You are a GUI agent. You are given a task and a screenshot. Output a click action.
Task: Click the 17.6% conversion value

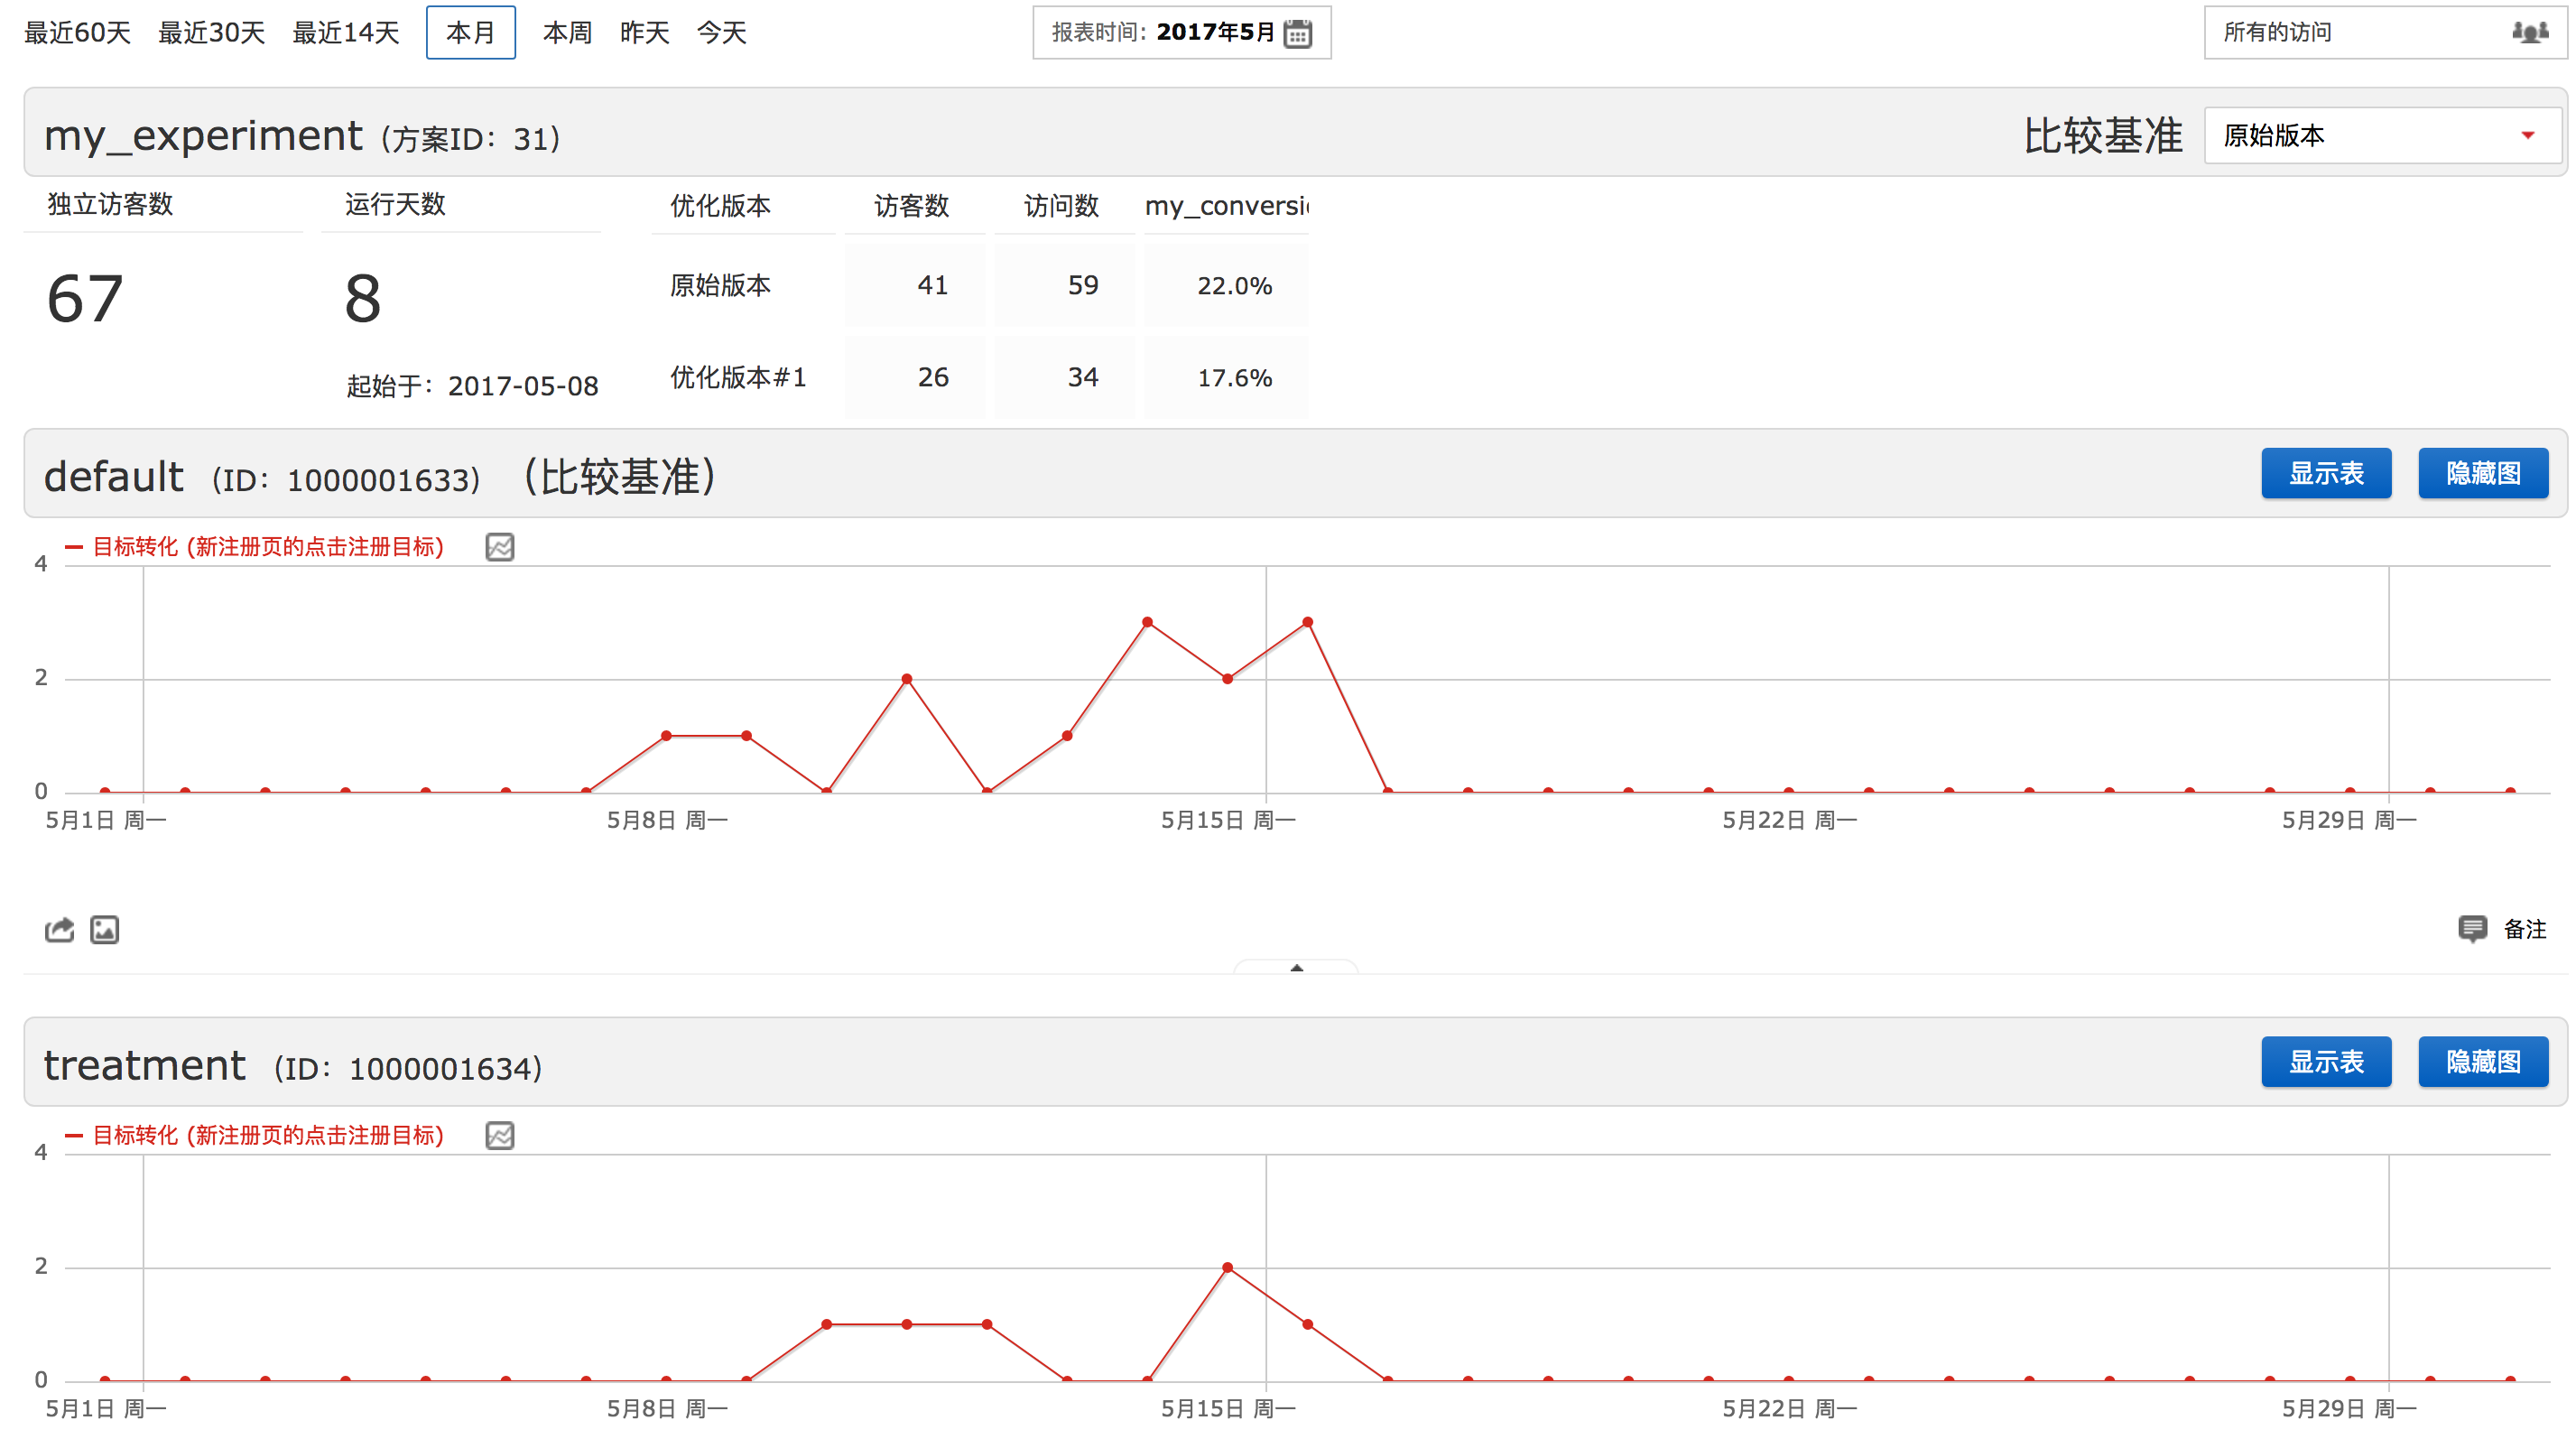click(x=1234, y=378)
